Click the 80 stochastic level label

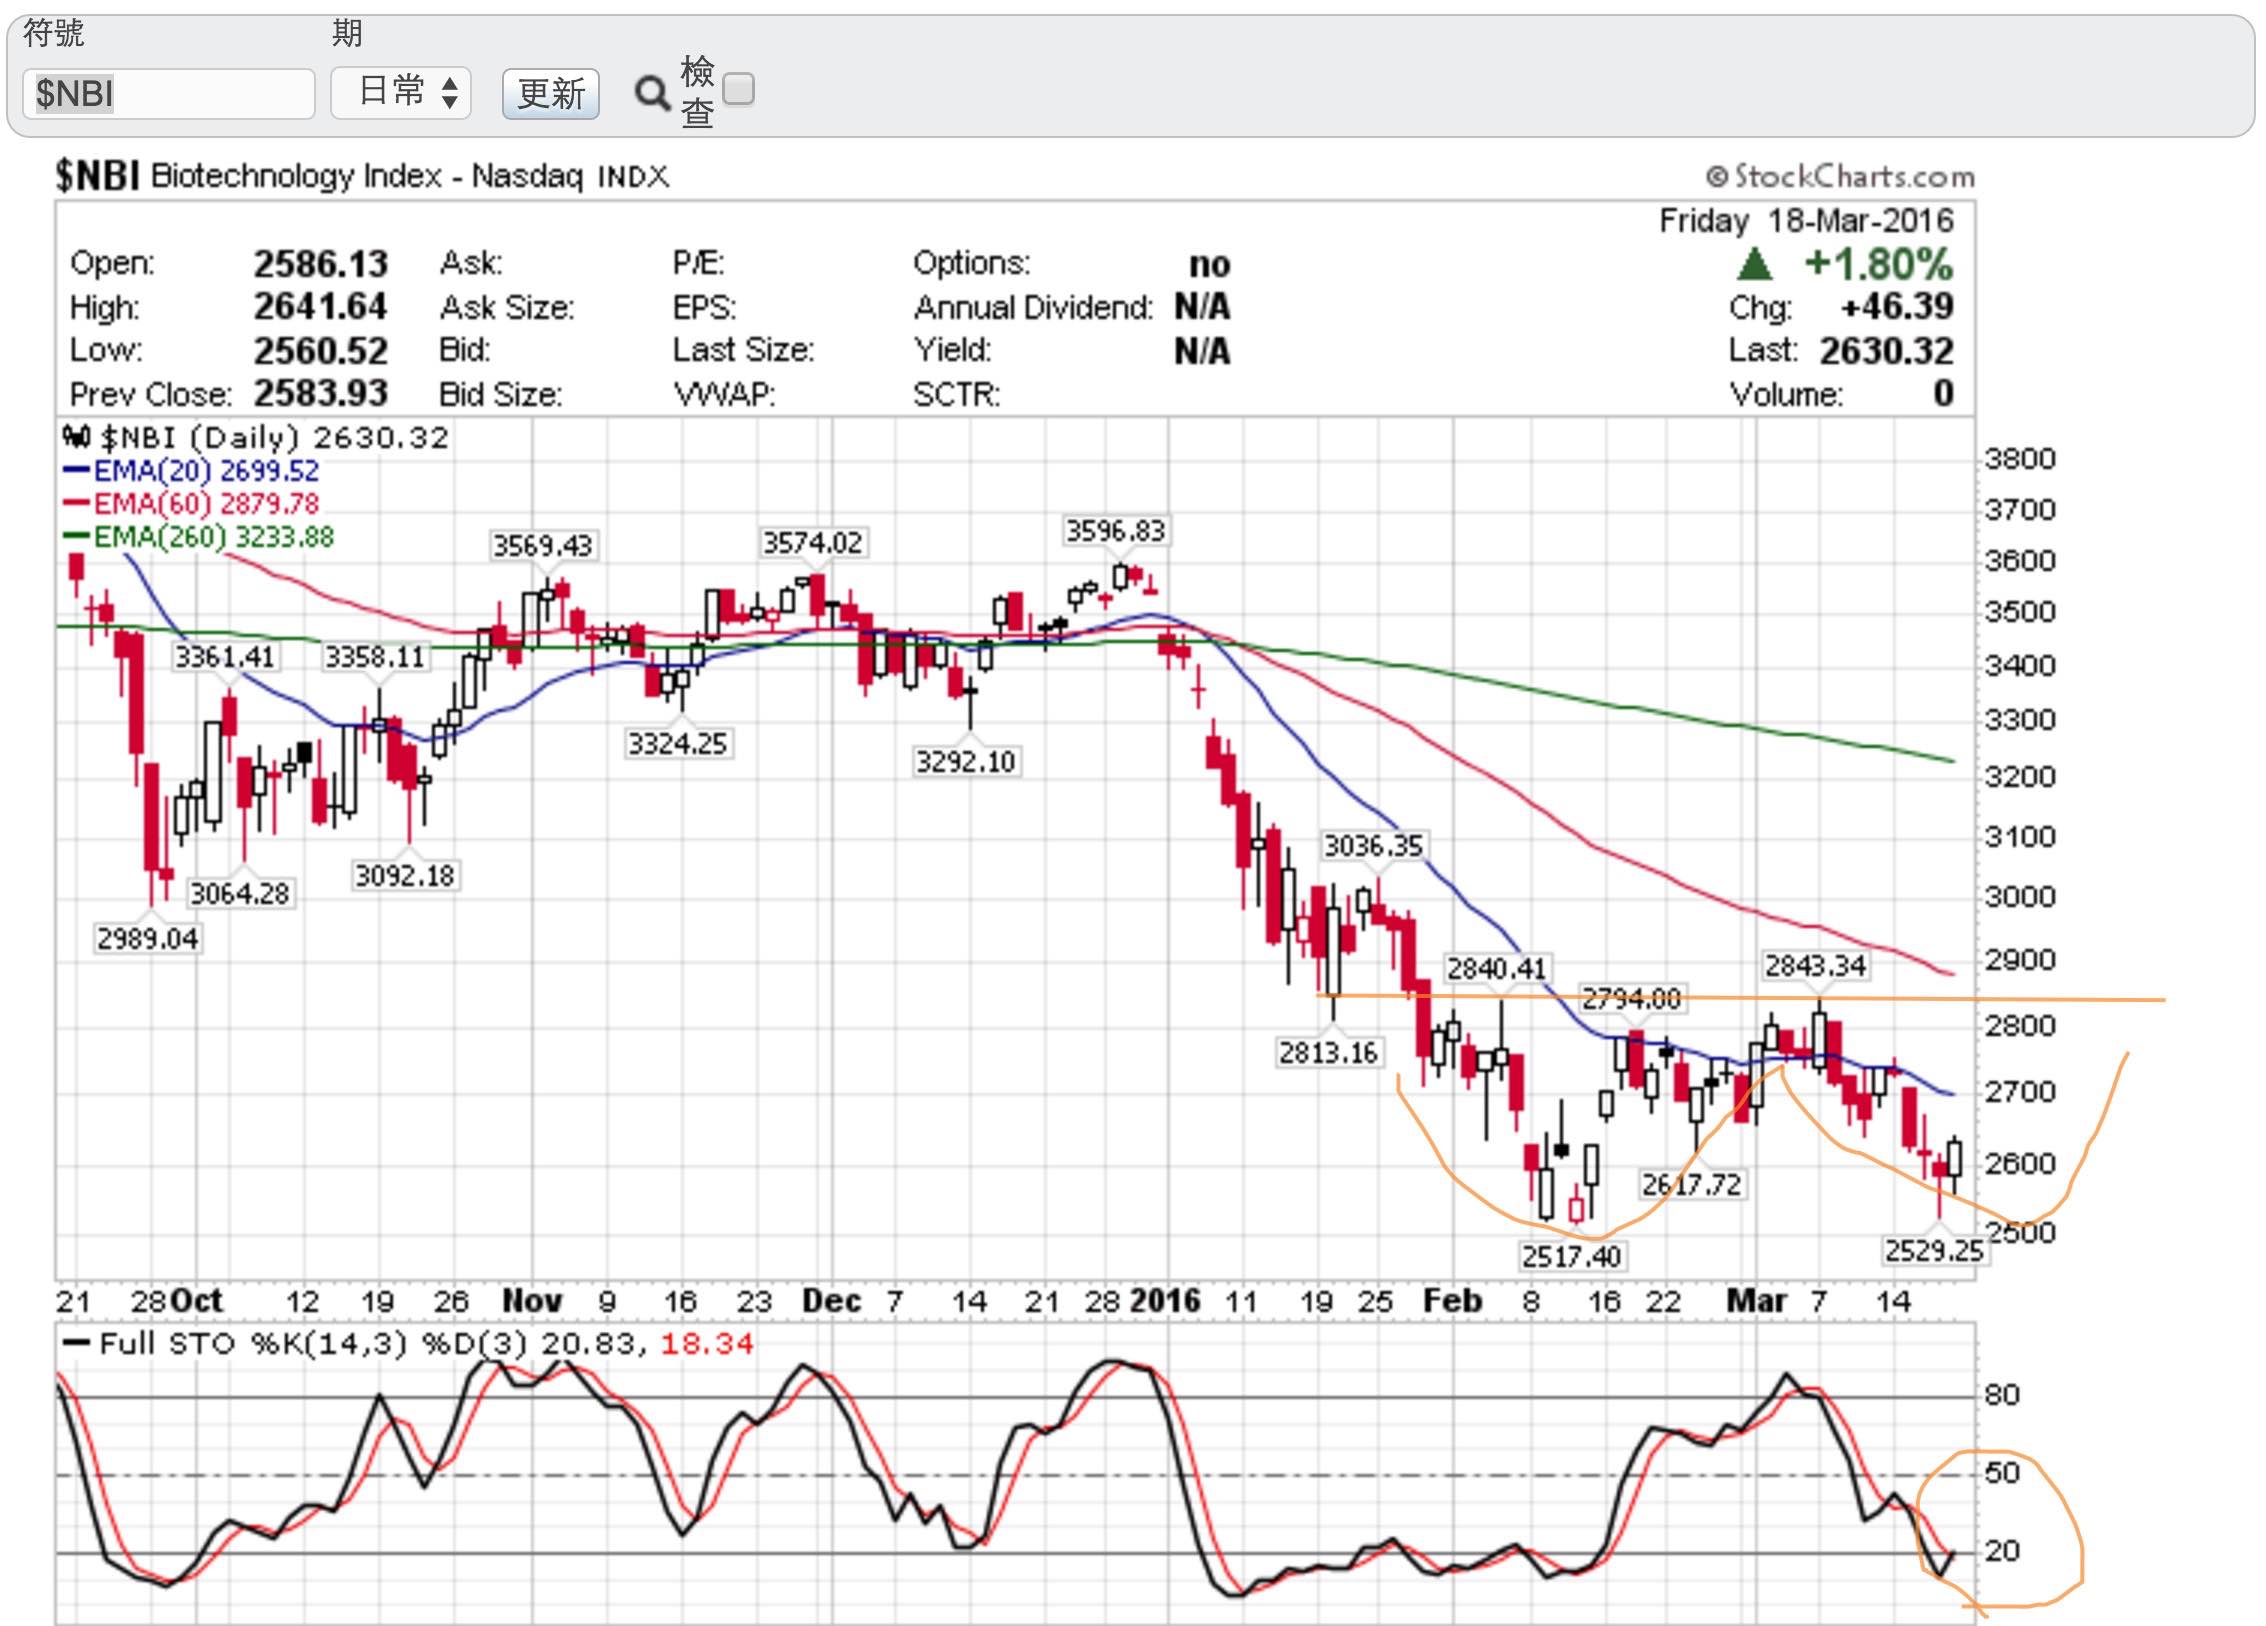click(2002, 1394)
